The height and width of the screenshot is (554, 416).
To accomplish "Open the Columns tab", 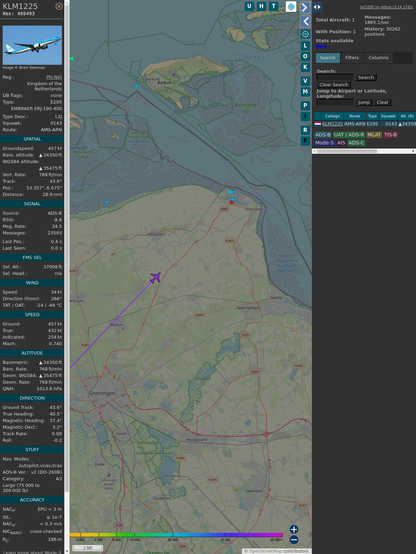I will [378, 58].
